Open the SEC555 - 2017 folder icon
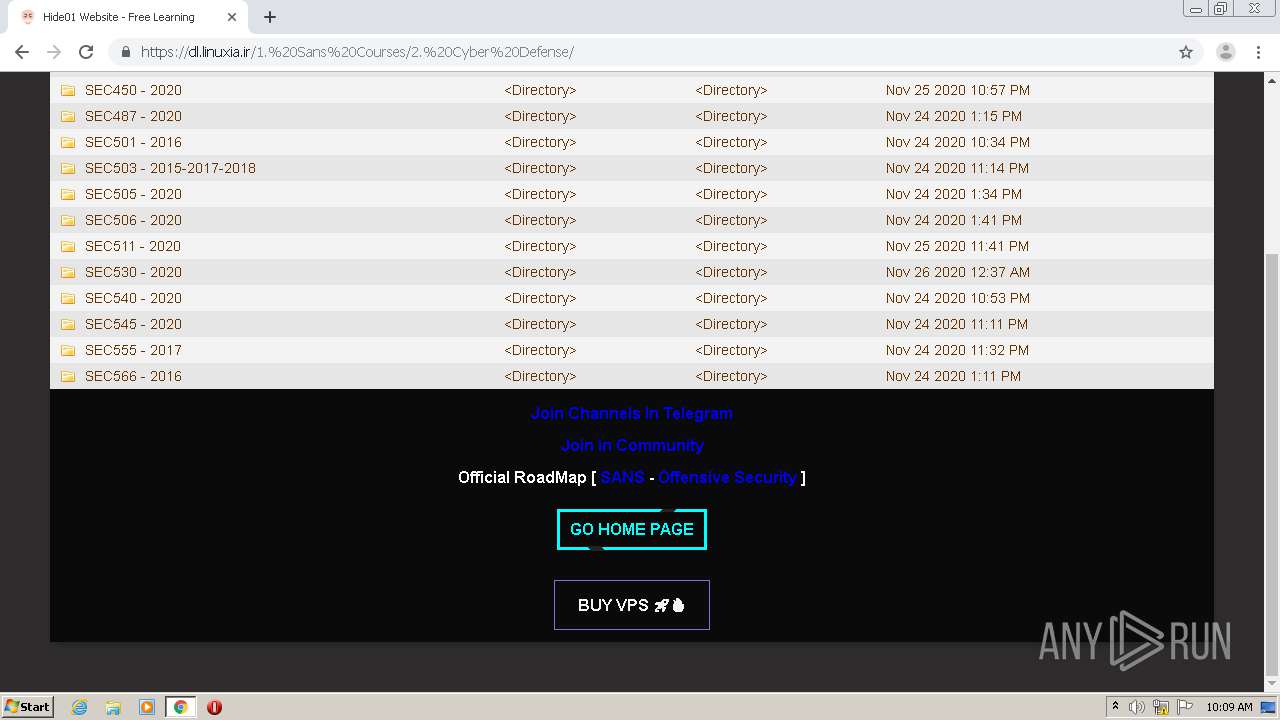Viewport: 1280px width, 720px height. [x=68, y=350]
